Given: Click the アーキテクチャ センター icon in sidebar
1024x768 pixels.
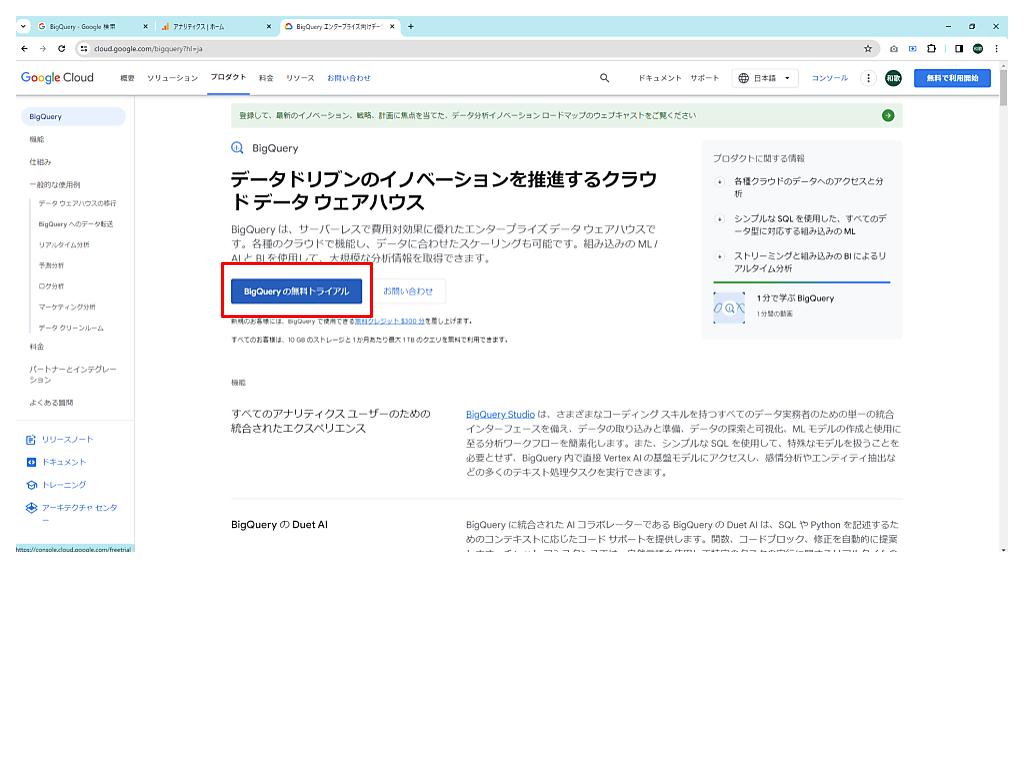Looking at the screenshot, I should point(31,508).
